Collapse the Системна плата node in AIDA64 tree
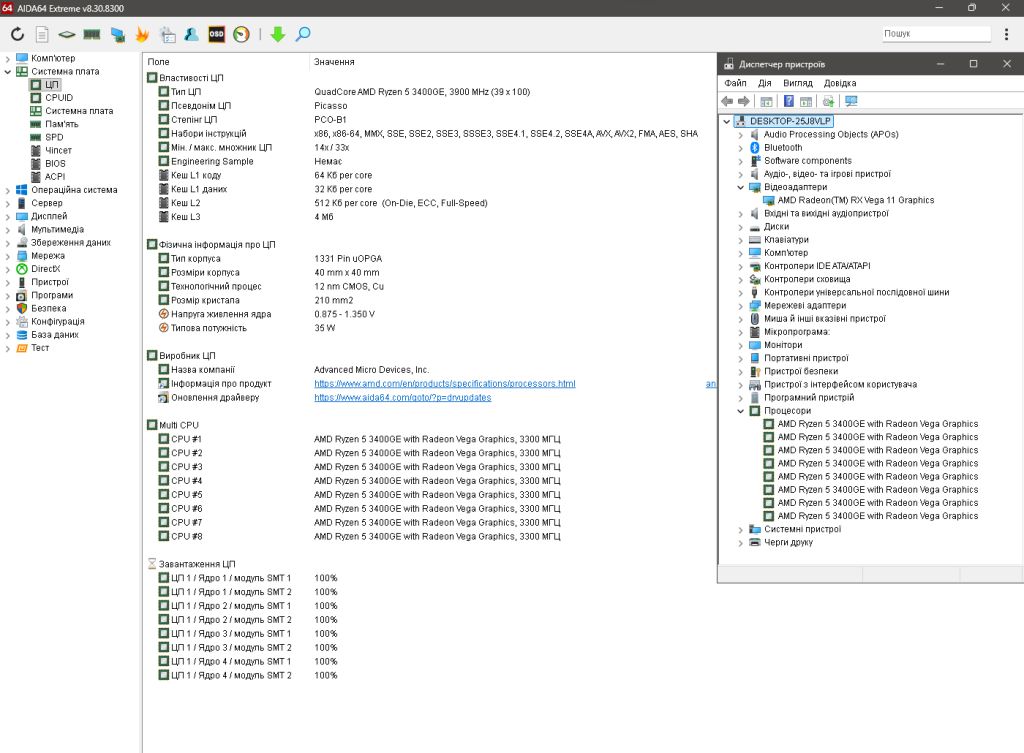This screenshot has height=753, width=1024. pyautogui.click(x=8, y=72)
